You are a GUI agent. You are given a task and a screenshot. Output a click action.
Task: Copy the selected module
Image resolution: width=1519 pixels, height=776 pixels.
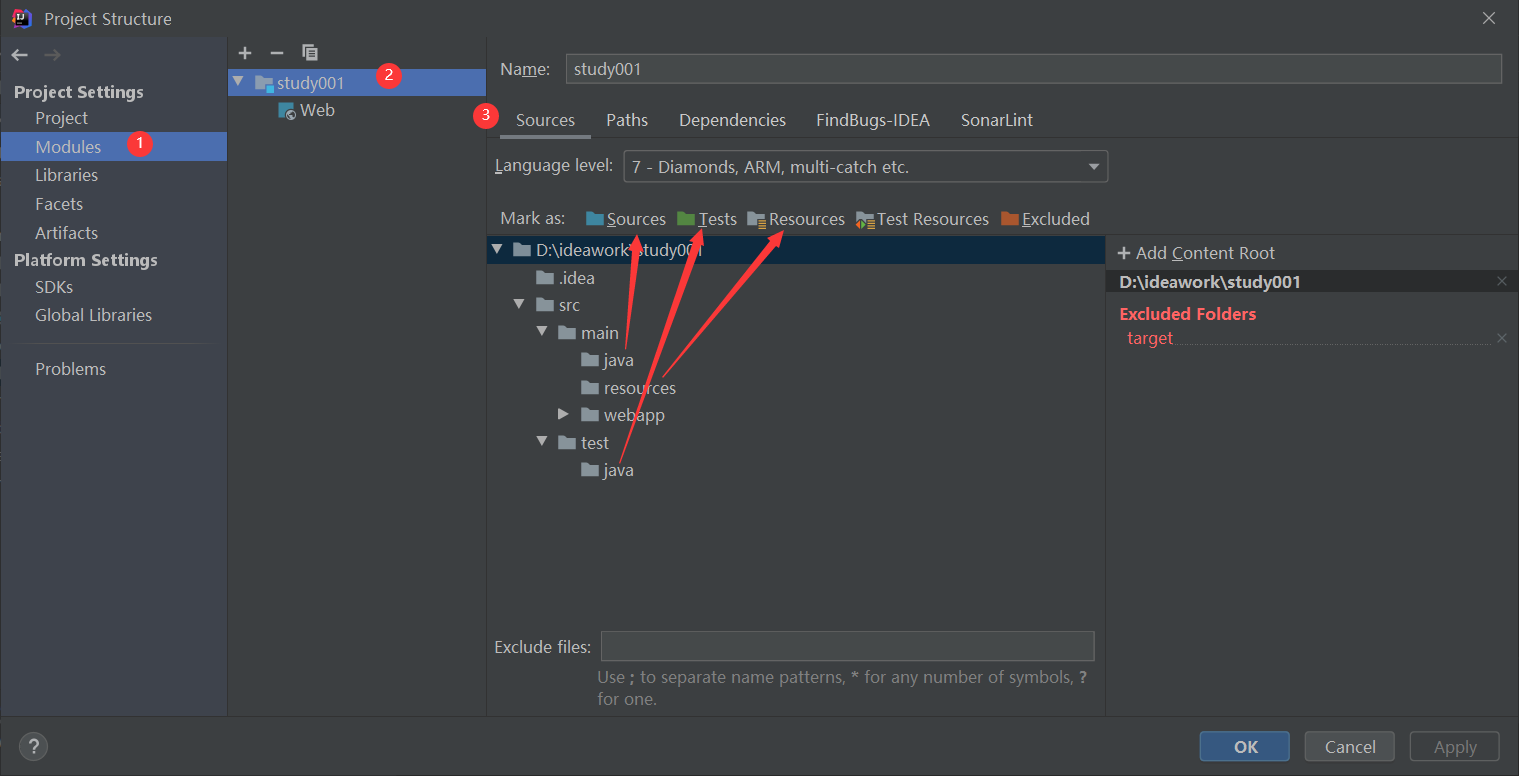[310, 52]
